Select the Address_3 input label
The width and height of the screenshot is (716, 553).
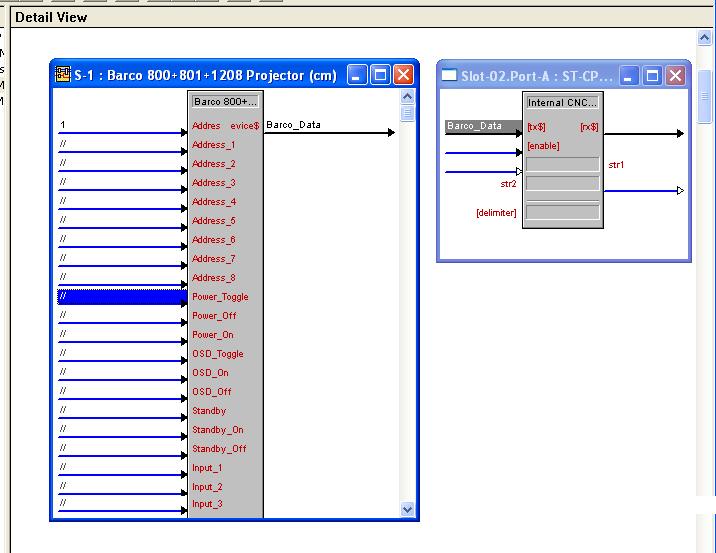click(x=214, y=183)
